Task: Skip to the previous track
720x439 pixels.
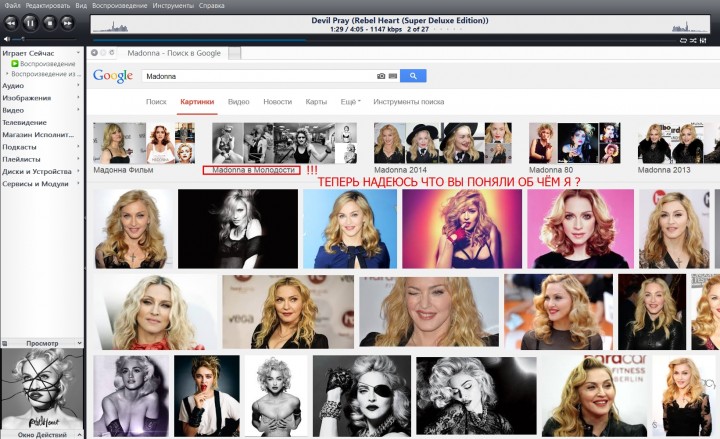Action: coord(11,23)
